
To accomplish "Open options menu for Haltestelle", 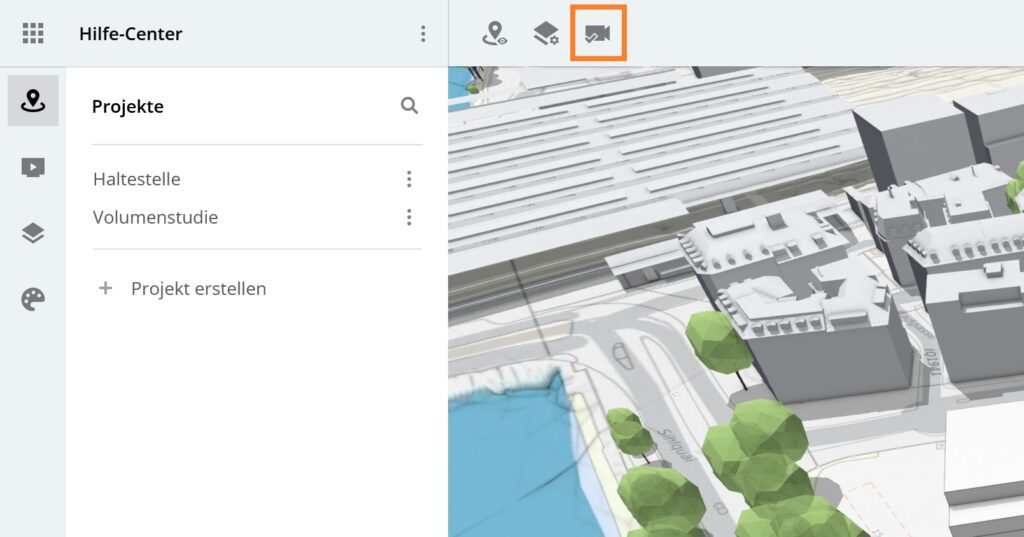I will [x=408, y=179].
